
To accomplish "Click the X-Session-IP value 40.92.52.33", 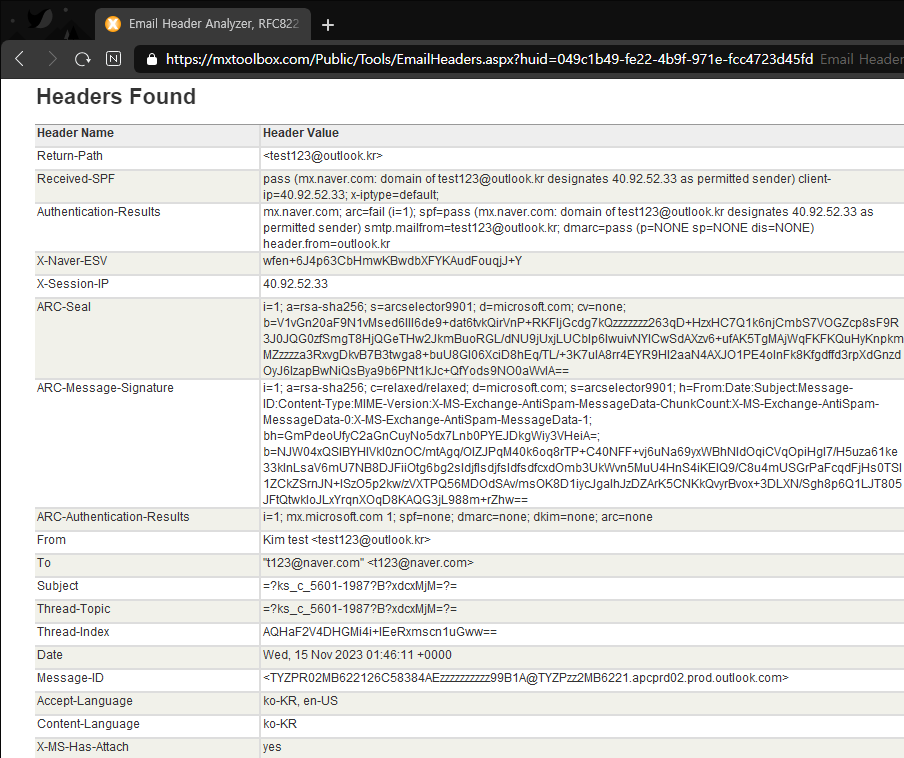I will tap(295, 284).
